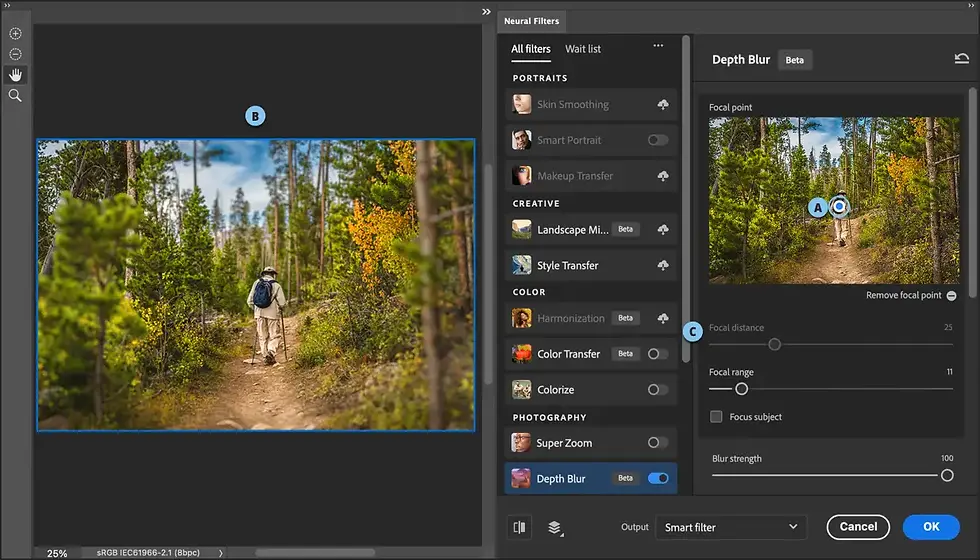The image size is (980, 560).
Task: Enable the Colorize filter toggle
Action: click(658, 389)
